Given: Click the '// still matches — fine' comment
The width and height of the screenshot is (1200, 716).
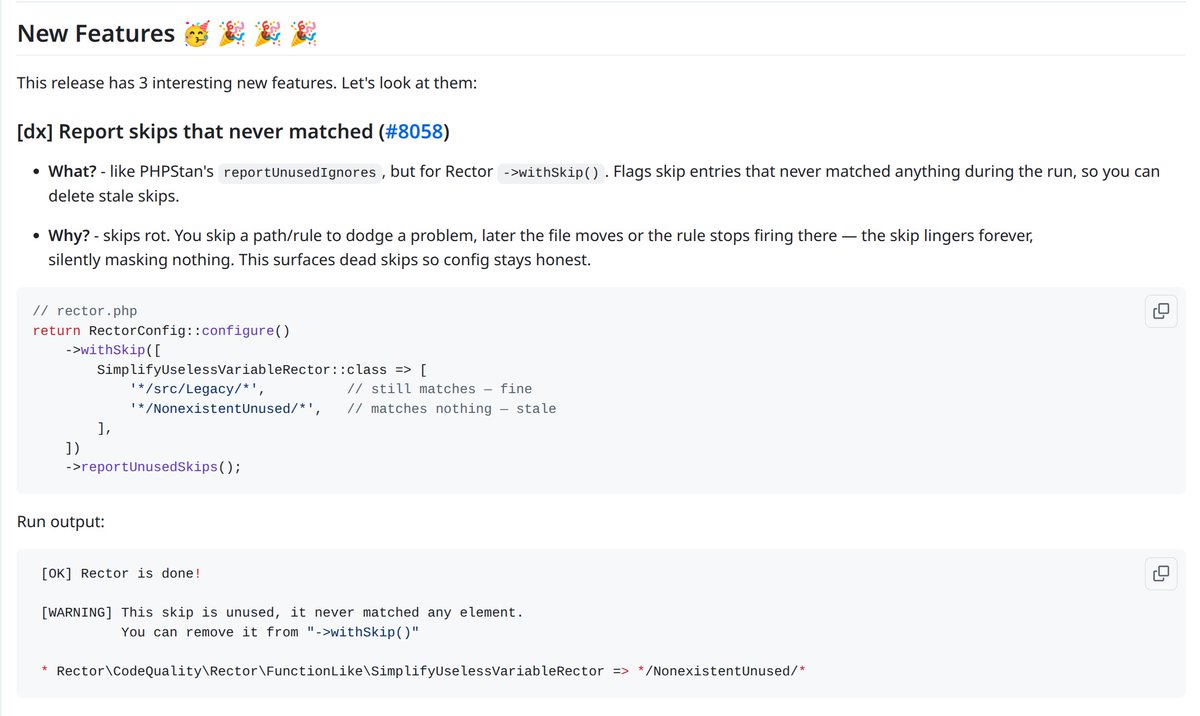Looking at the screenshot, I should (x=440, y=389).
